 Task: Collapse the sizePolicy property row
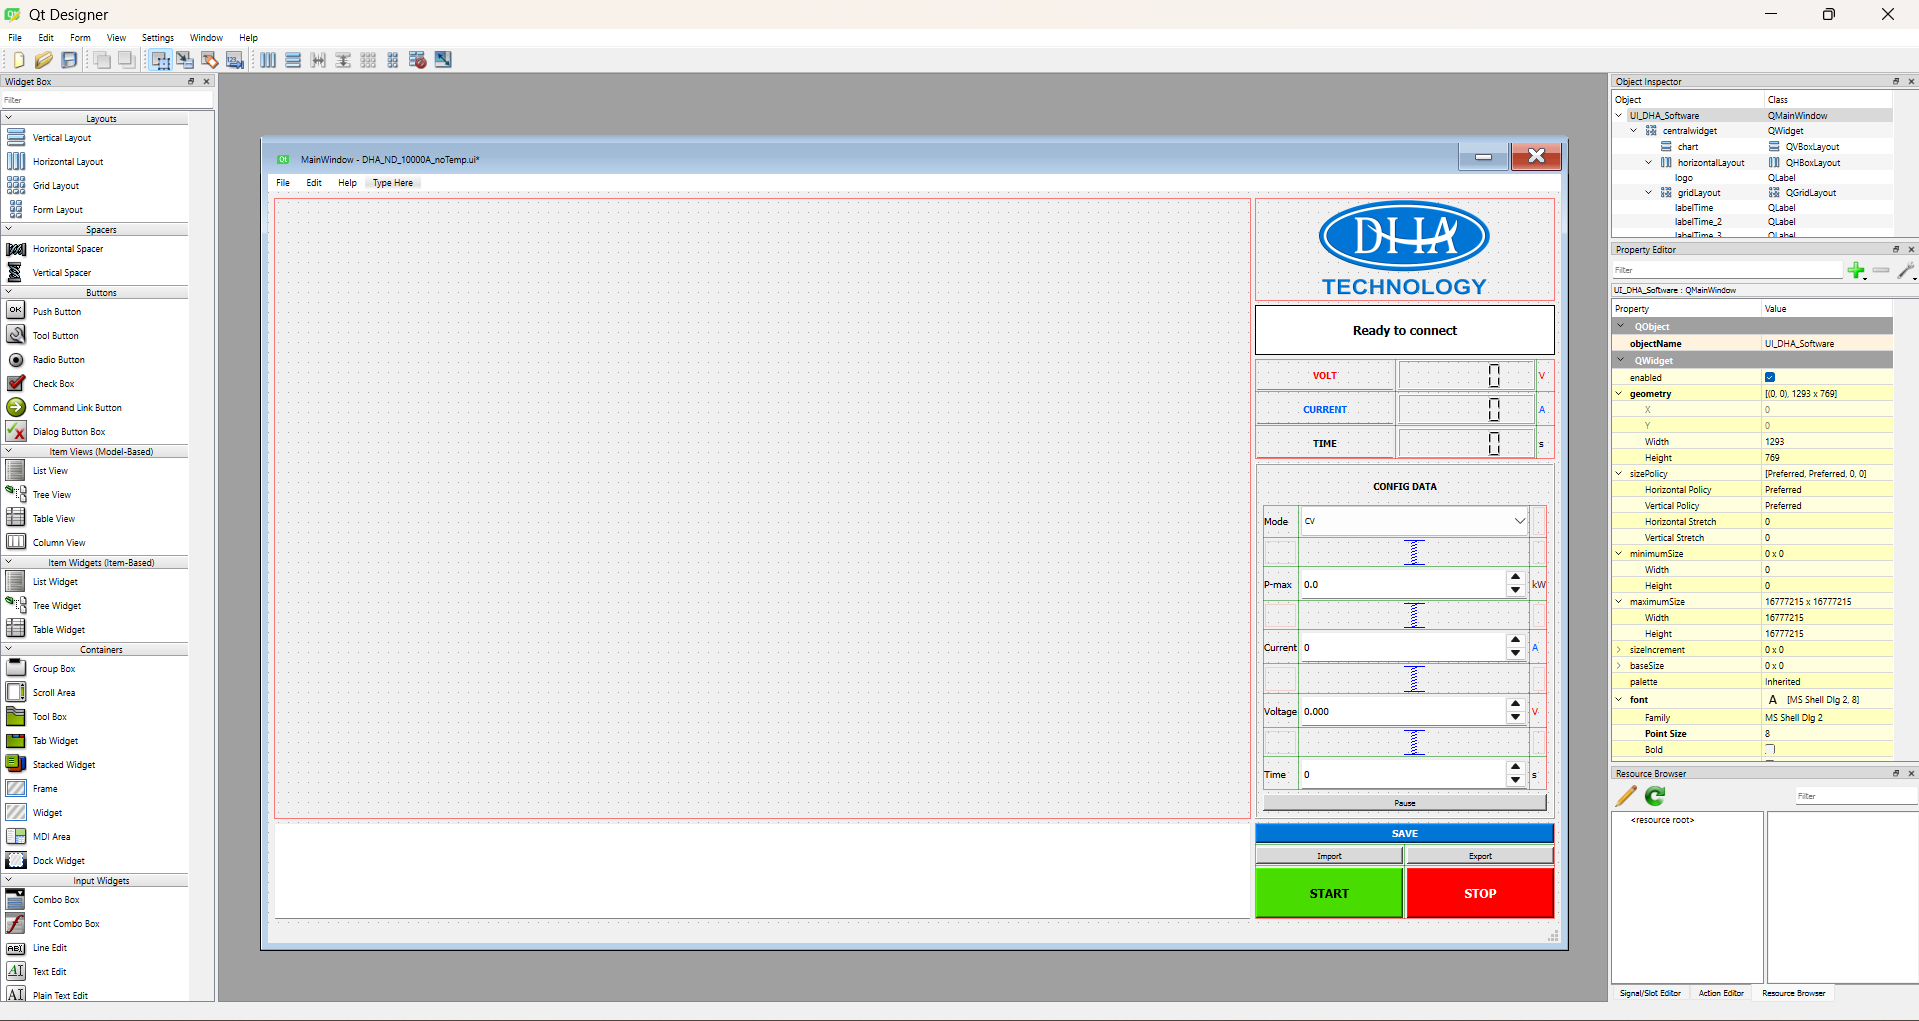(x=1619, y=474)
